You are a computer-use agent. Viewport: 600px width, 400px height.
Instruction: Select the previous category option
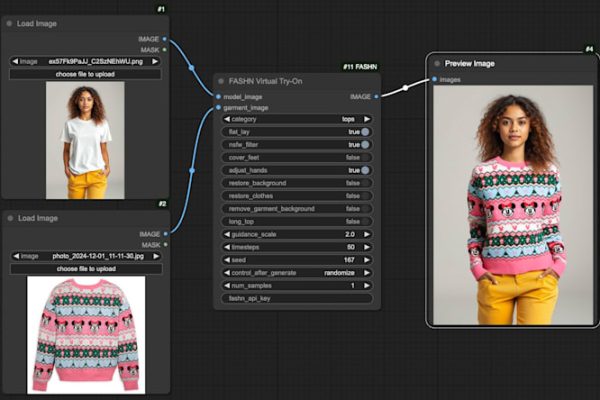[227, 119]
